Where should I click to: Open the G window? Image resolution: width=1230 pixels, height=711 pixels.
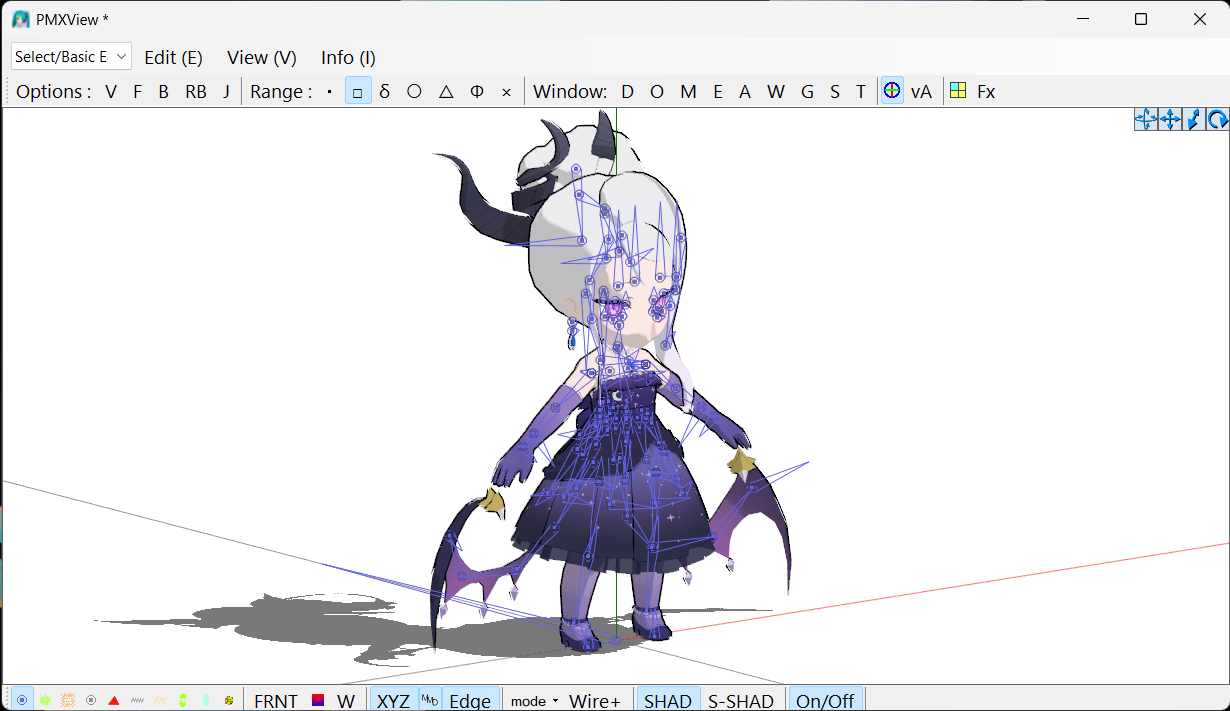click(807, 92)
